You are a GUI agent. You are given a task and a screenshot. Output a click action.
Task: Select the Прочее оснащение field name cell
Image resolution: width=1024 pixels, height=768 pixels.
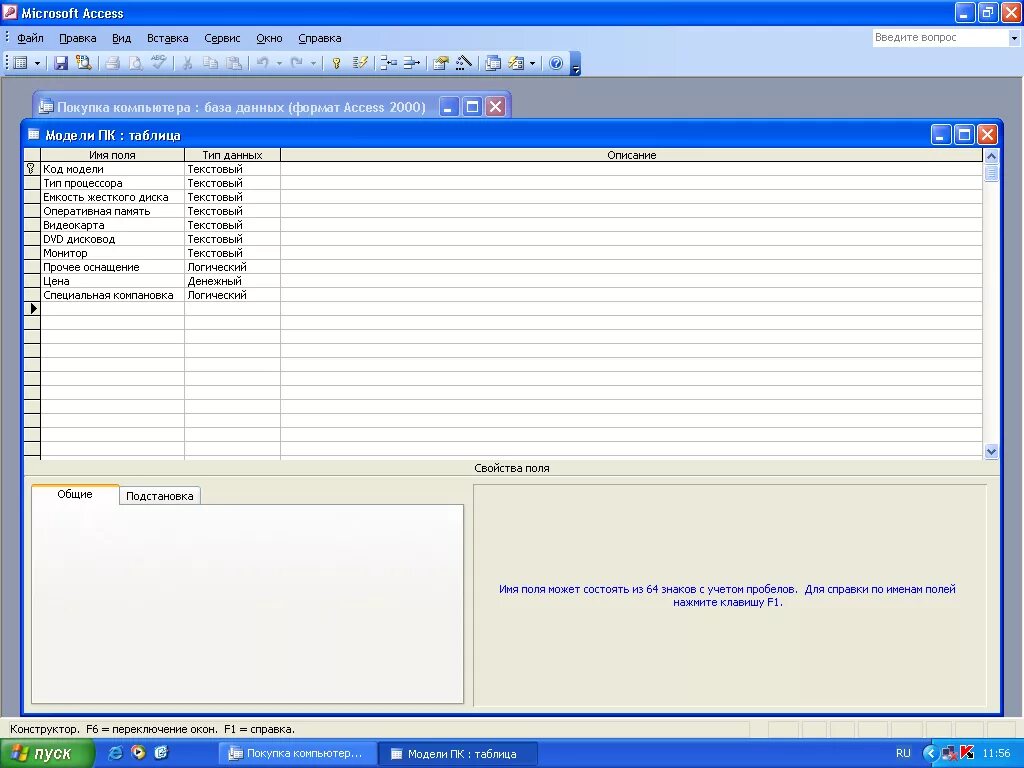pyautogui.click(x=112, y=267)
